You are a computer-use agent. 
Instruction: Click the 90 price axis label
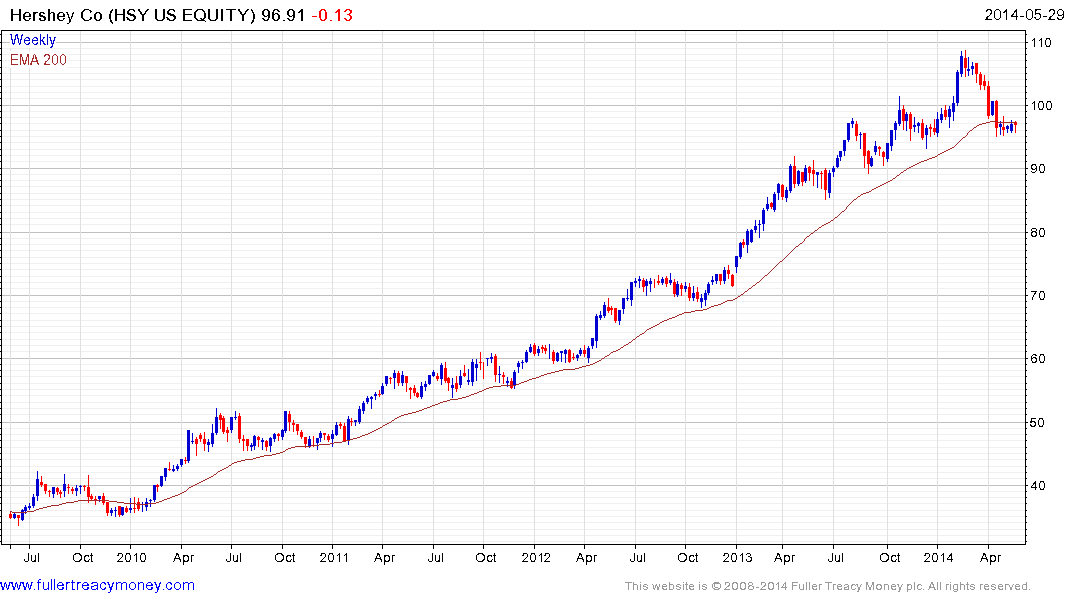pyautogui.click(x=1038, y=169)
